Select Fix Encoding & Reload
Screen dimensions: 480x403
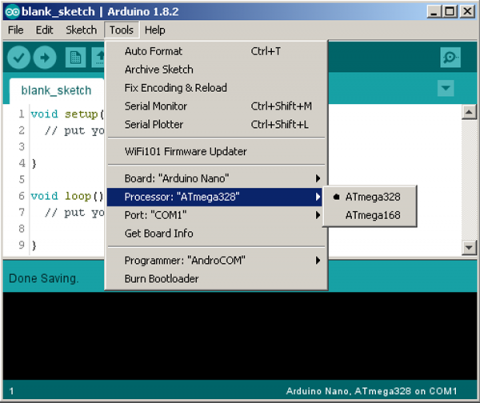[216, 88]
